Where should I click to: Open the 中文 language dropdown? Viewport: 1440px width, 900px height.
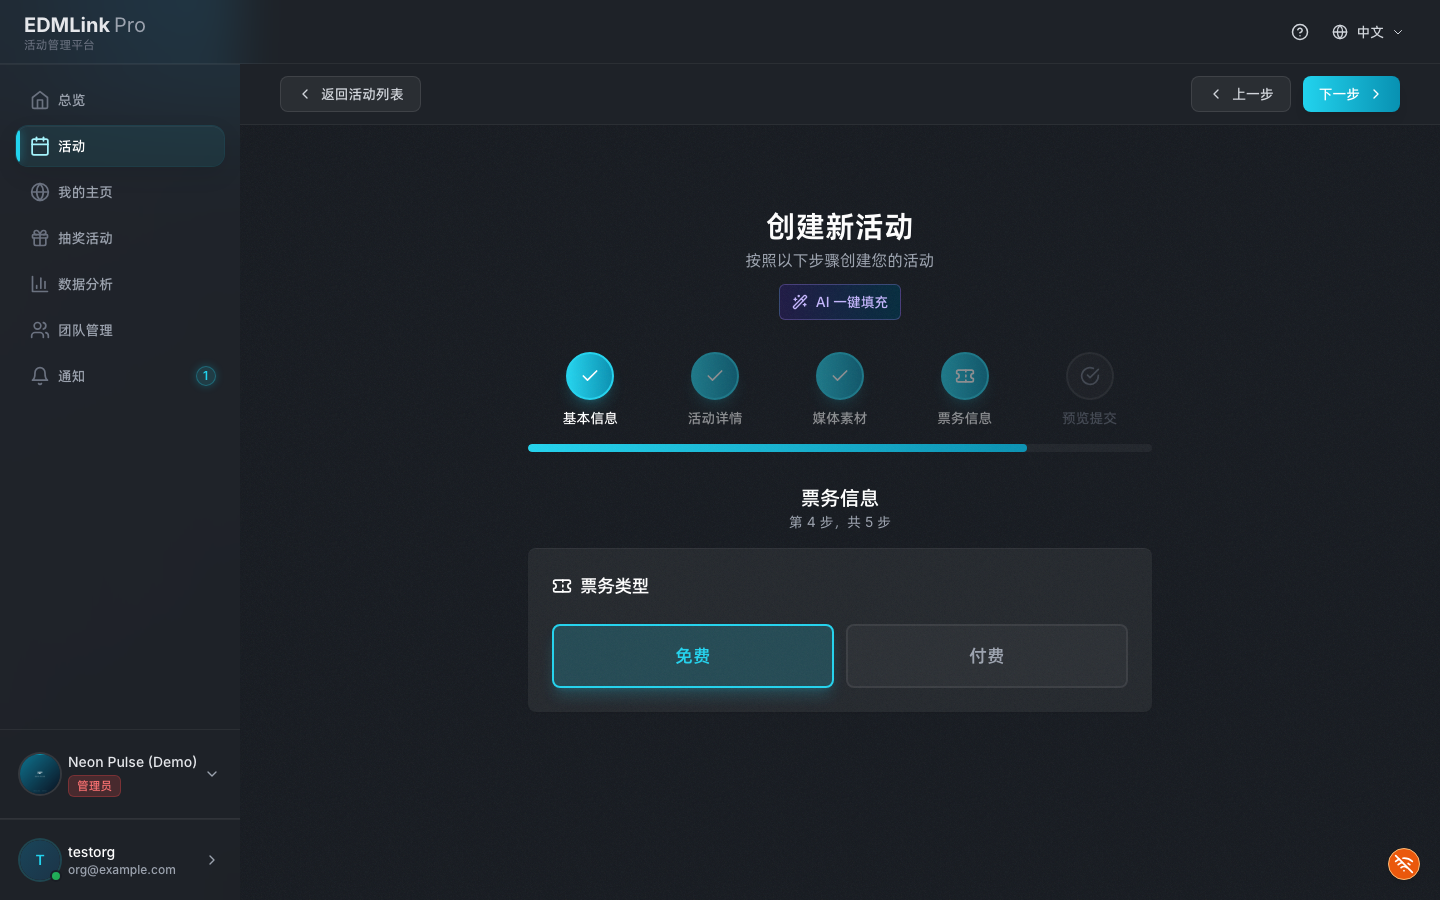(1367, 32)
